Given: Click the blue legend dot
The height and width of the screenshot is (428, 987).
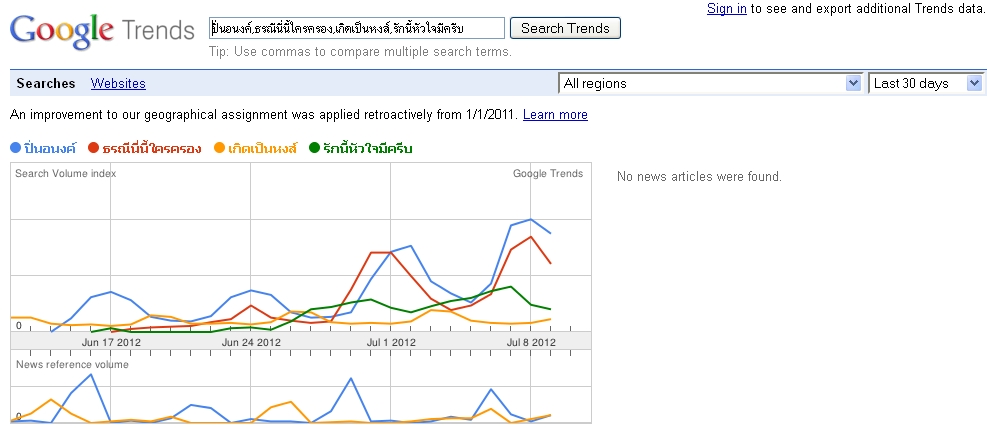Looking at the screenshot, I should 15,148.
